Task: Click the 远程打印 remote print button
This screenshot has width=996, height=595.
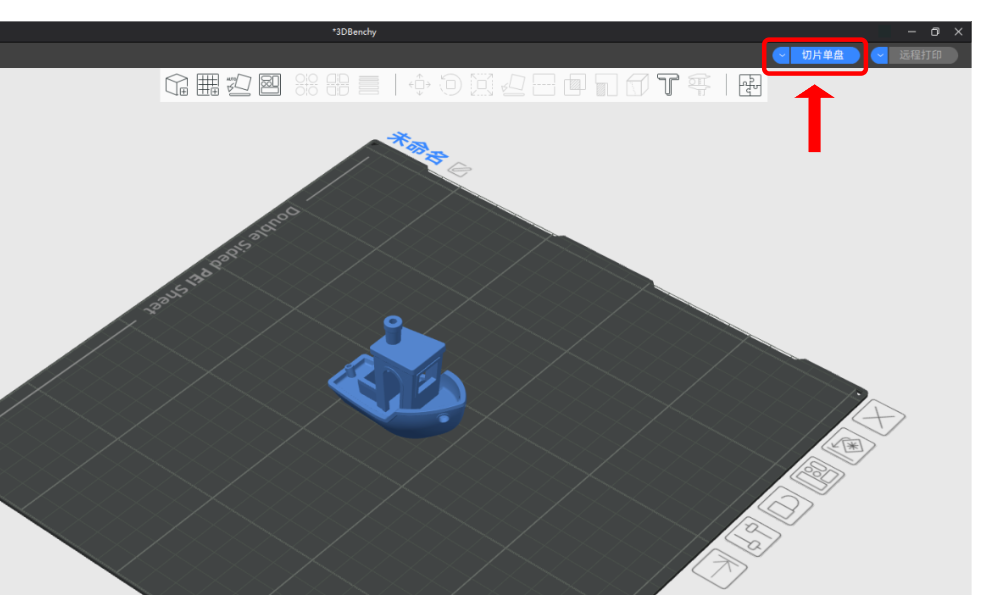Action: [x=923, y=55]
